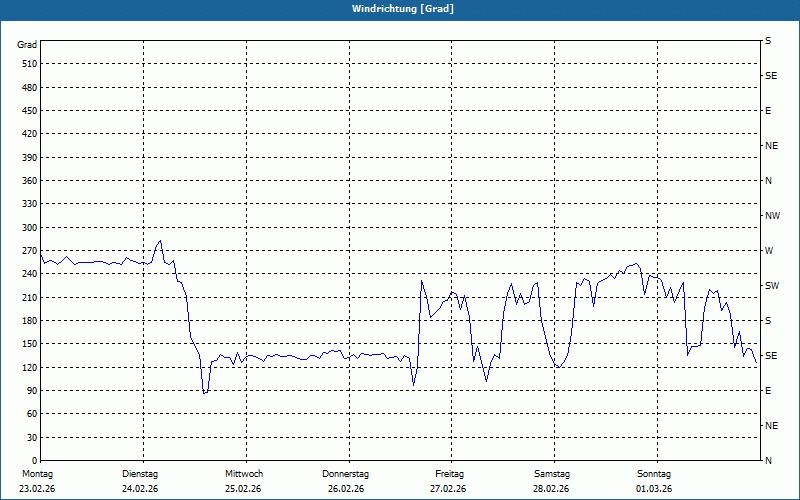The height and width of the screenshot is (500, 800).
Task: Click the 'SW' compass label on right axis
Action: pos(772,286)
